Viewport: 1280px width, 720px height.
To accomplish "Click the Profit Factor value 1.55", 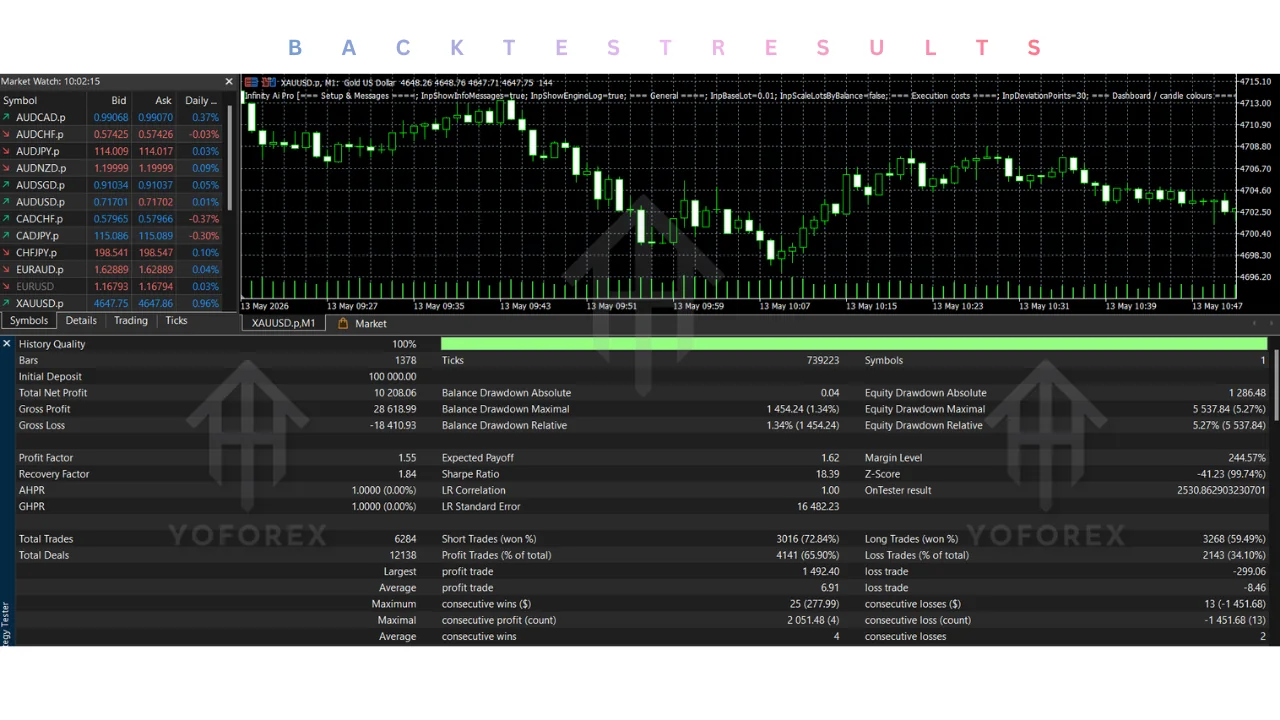I will (406, 458).
